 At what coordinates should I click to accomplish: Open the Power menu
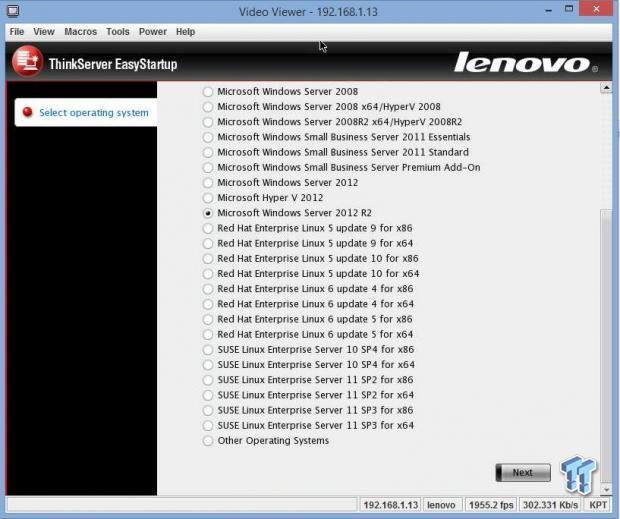tap(153, 32)
